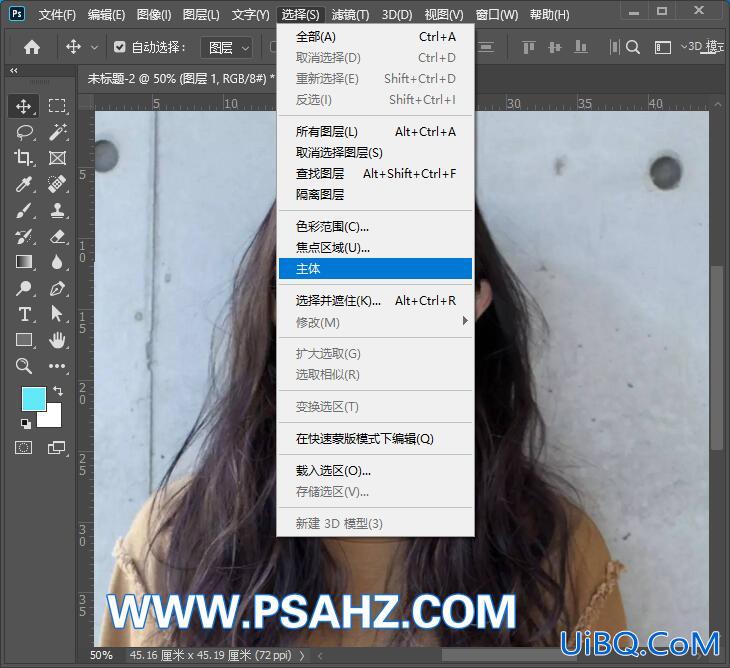Image resolution: width=730 pixels, height=668 pixels.
Task: Select the Gradient tool
Action: [23, 262]
